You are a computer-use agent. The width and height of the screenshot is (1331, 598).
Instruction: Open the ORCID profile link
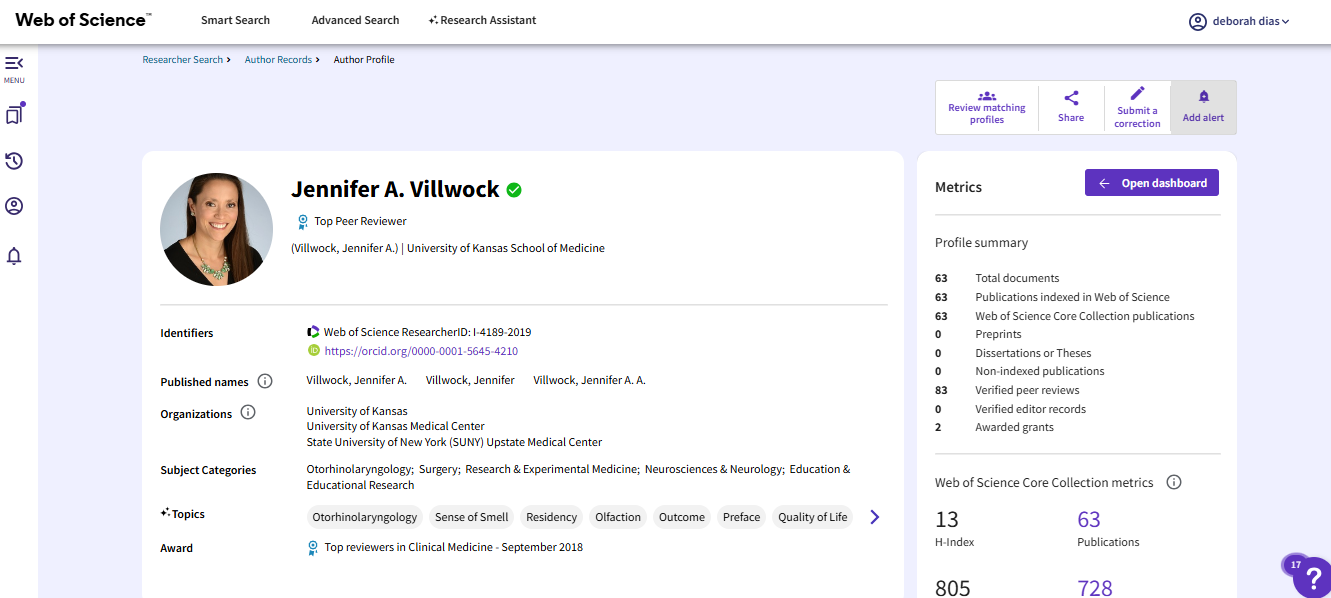(420, 350)
